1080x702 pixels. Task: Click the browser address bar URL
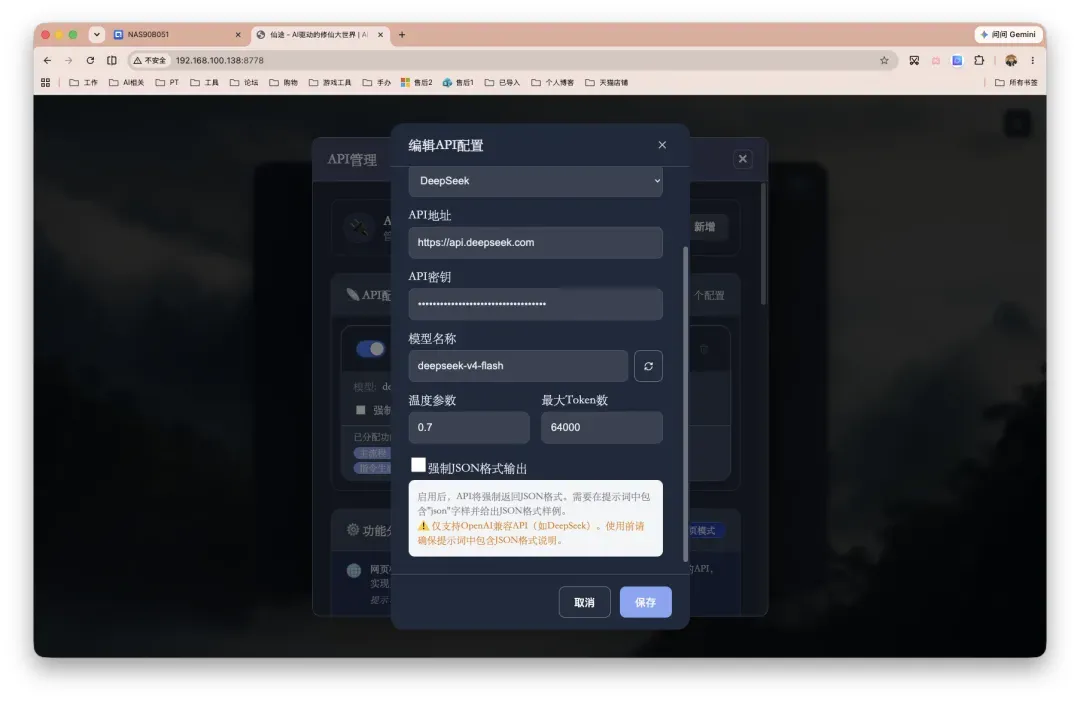[219, 61]
